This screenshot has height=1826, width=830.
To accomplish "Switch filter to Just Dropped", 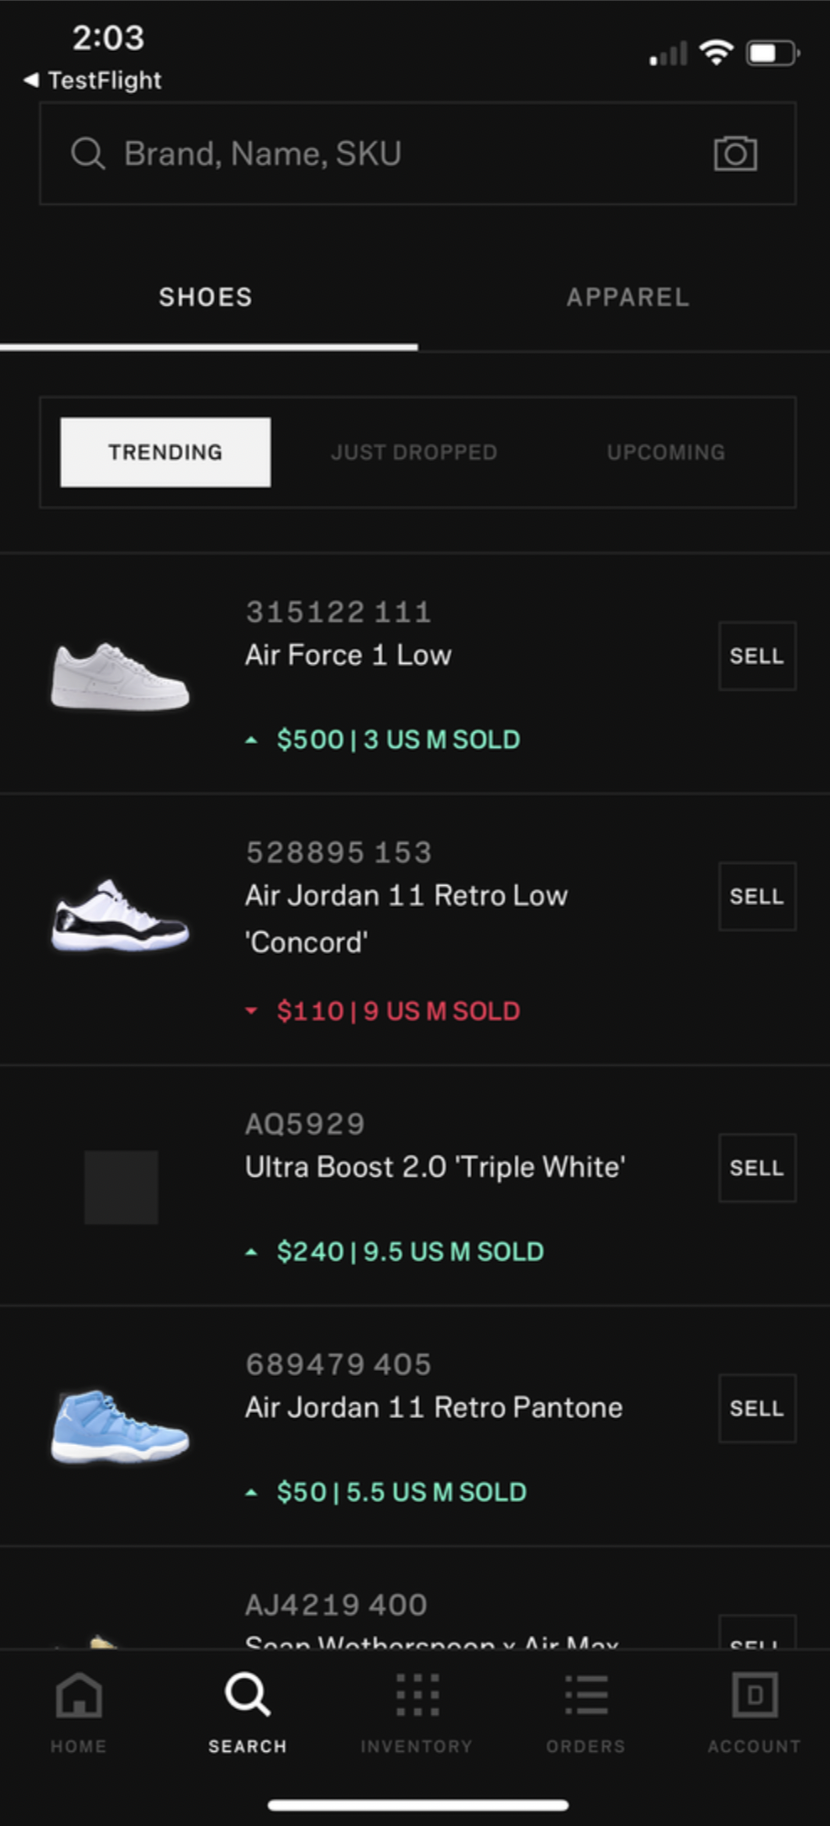I will click(414, 452).
